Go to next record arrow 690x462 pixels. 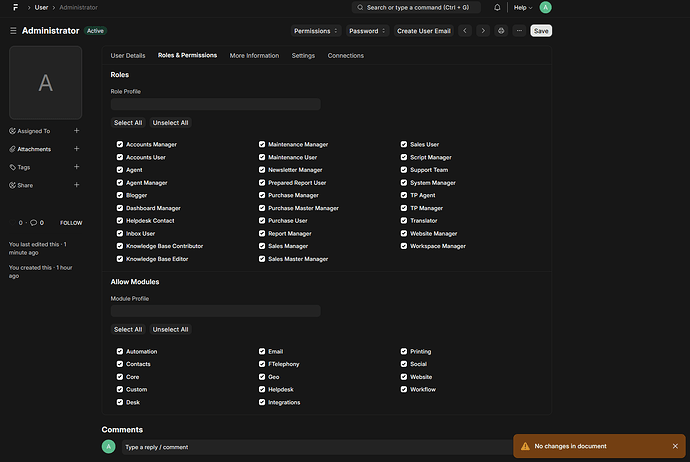(x=483, y=31)
